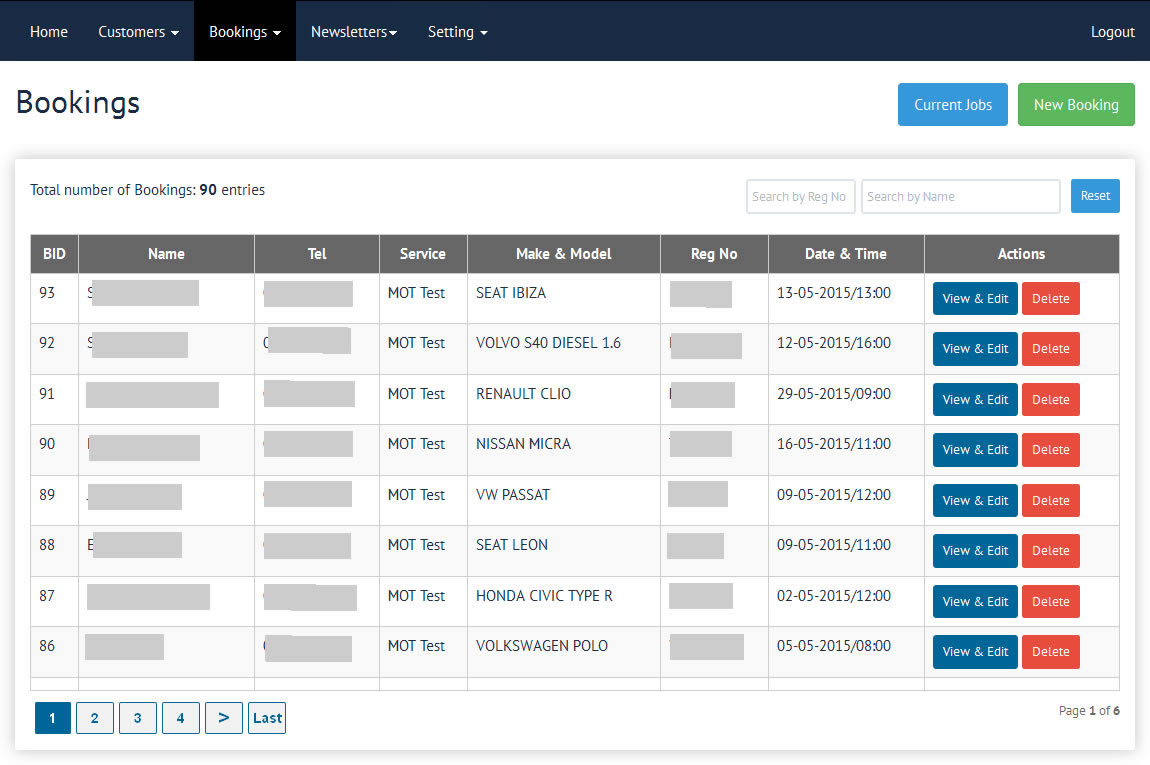Viewport: 1150px width, 765px height.
Task: View & Edit booking 93 SEAT IBIZA
Action: pyautogui.click(x=975, y=299)
